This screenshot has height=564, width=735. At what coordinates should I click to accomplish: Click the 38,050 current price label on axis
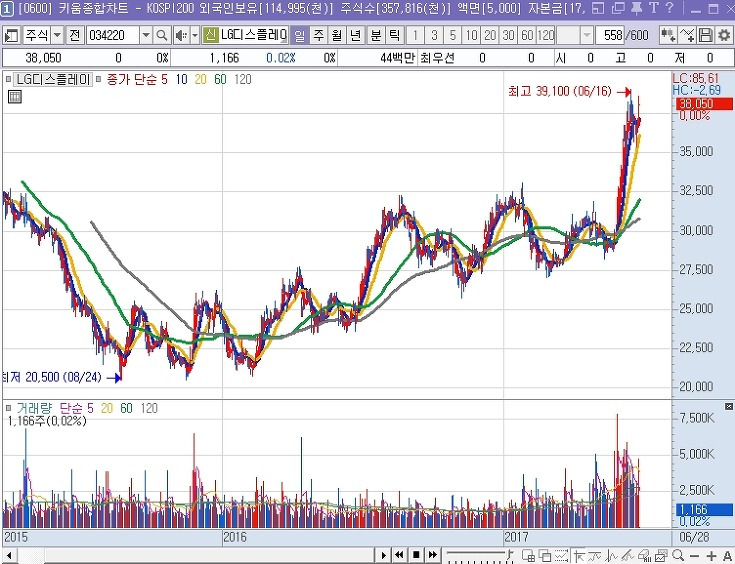(704, 104)
